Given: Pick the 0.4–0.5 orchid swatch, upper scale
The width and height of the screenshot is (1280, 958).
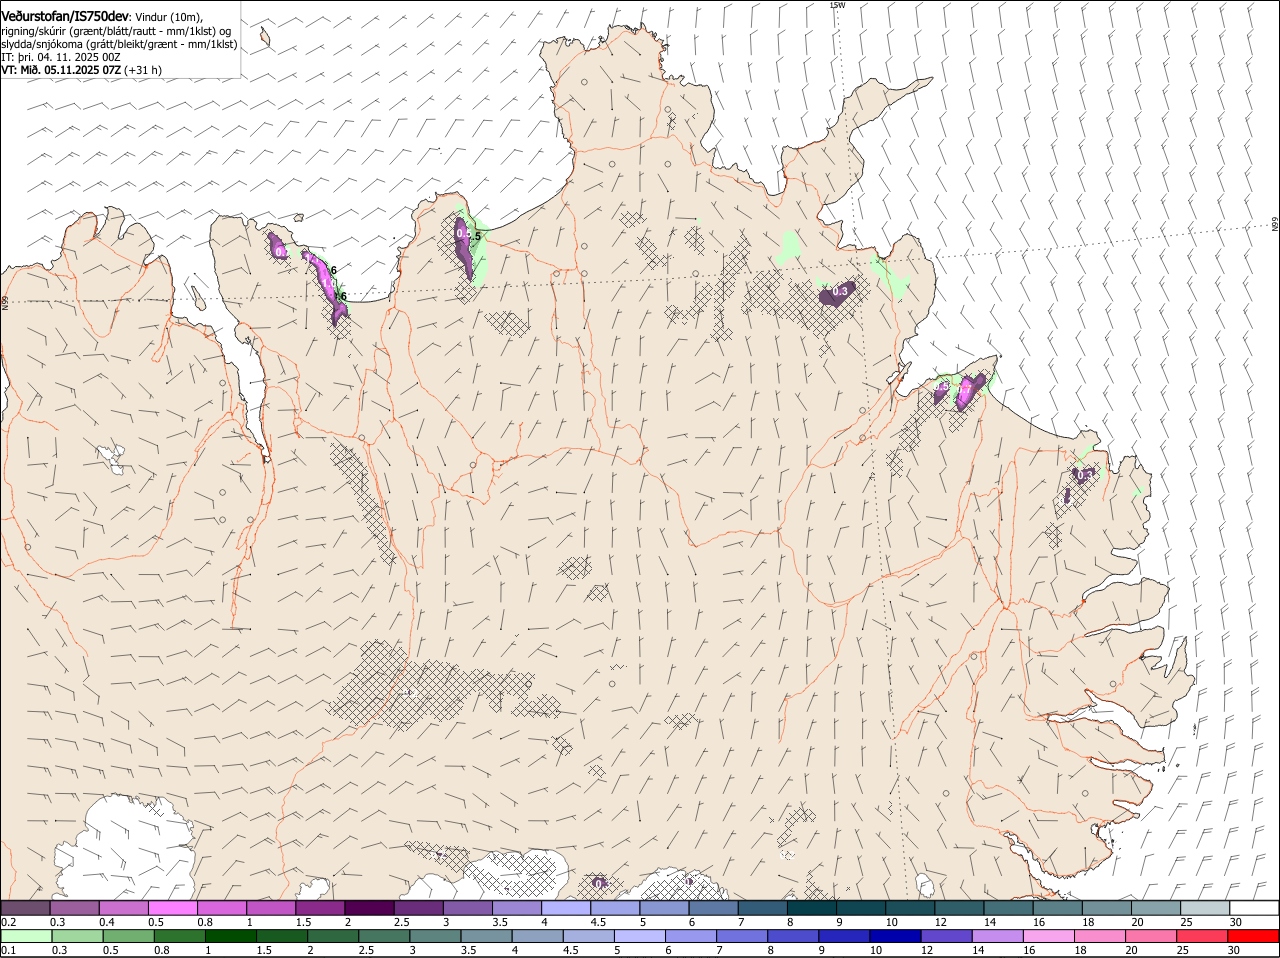Looking at the screenshot, I should tap(123, 908).
